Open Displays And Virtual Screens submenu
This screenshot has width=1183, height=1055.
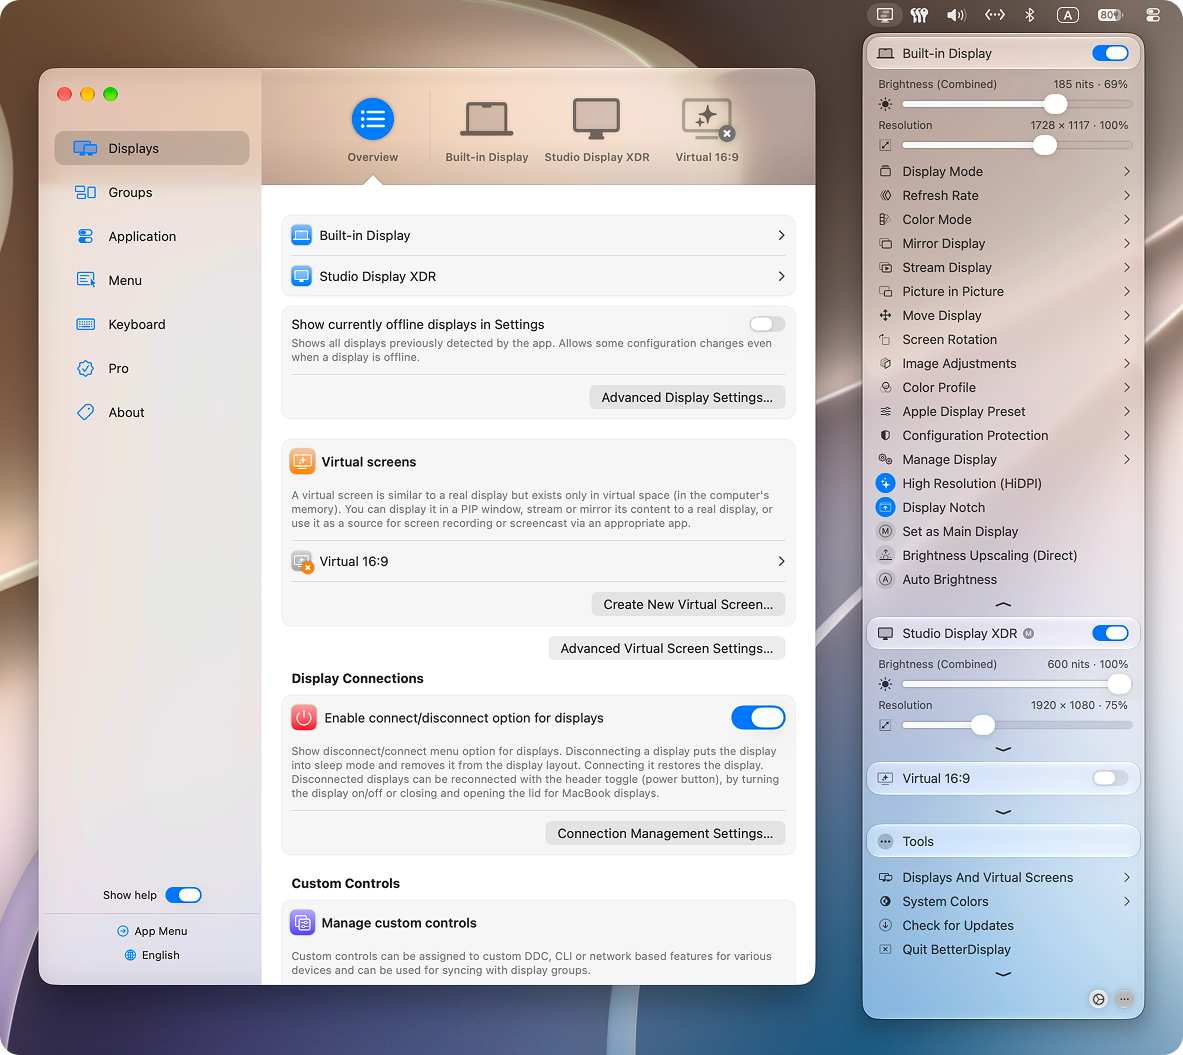click(1005, 878)
